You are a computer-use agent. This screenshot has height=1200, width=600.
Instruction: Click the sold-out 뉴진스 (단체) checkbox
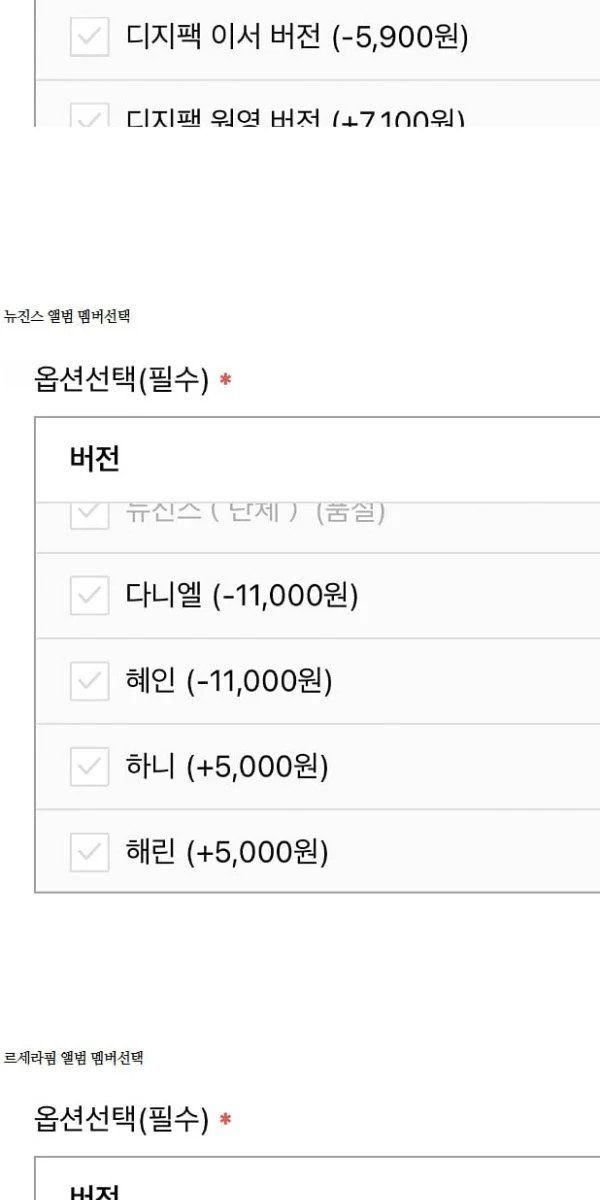click(x=89, y=514)
